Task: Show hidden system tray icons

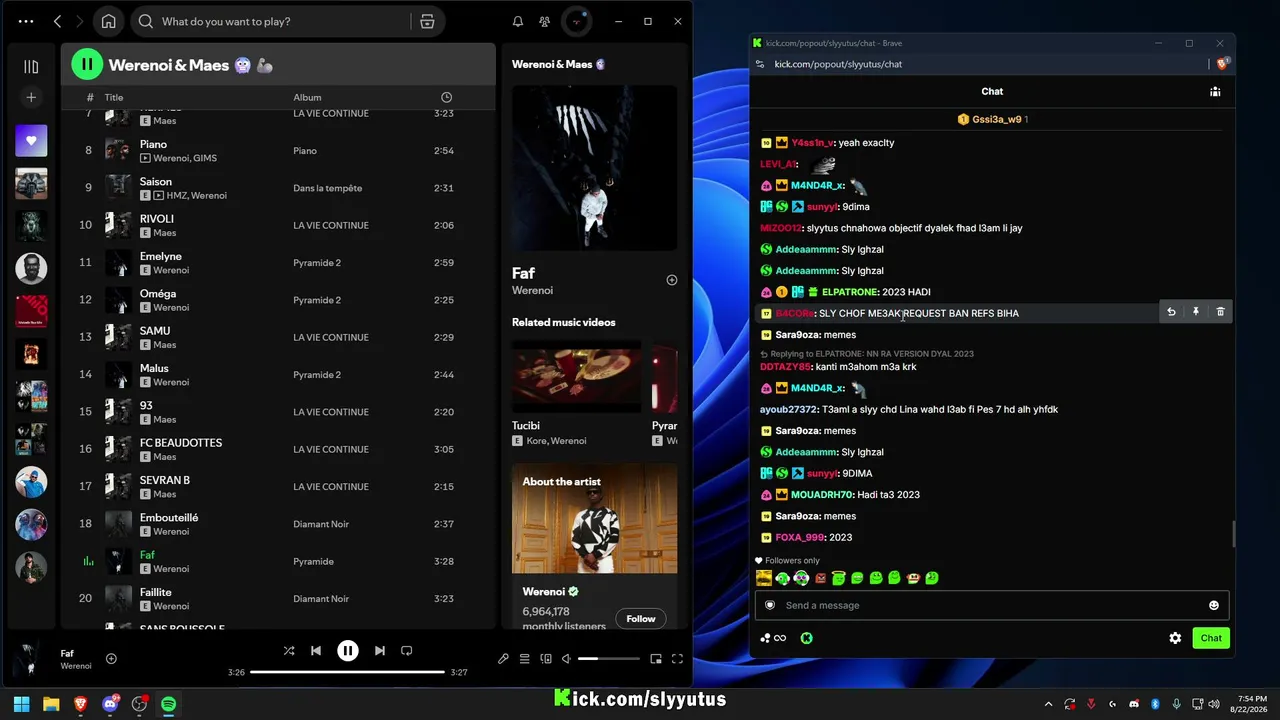Action: click(x=1048, y=704)
